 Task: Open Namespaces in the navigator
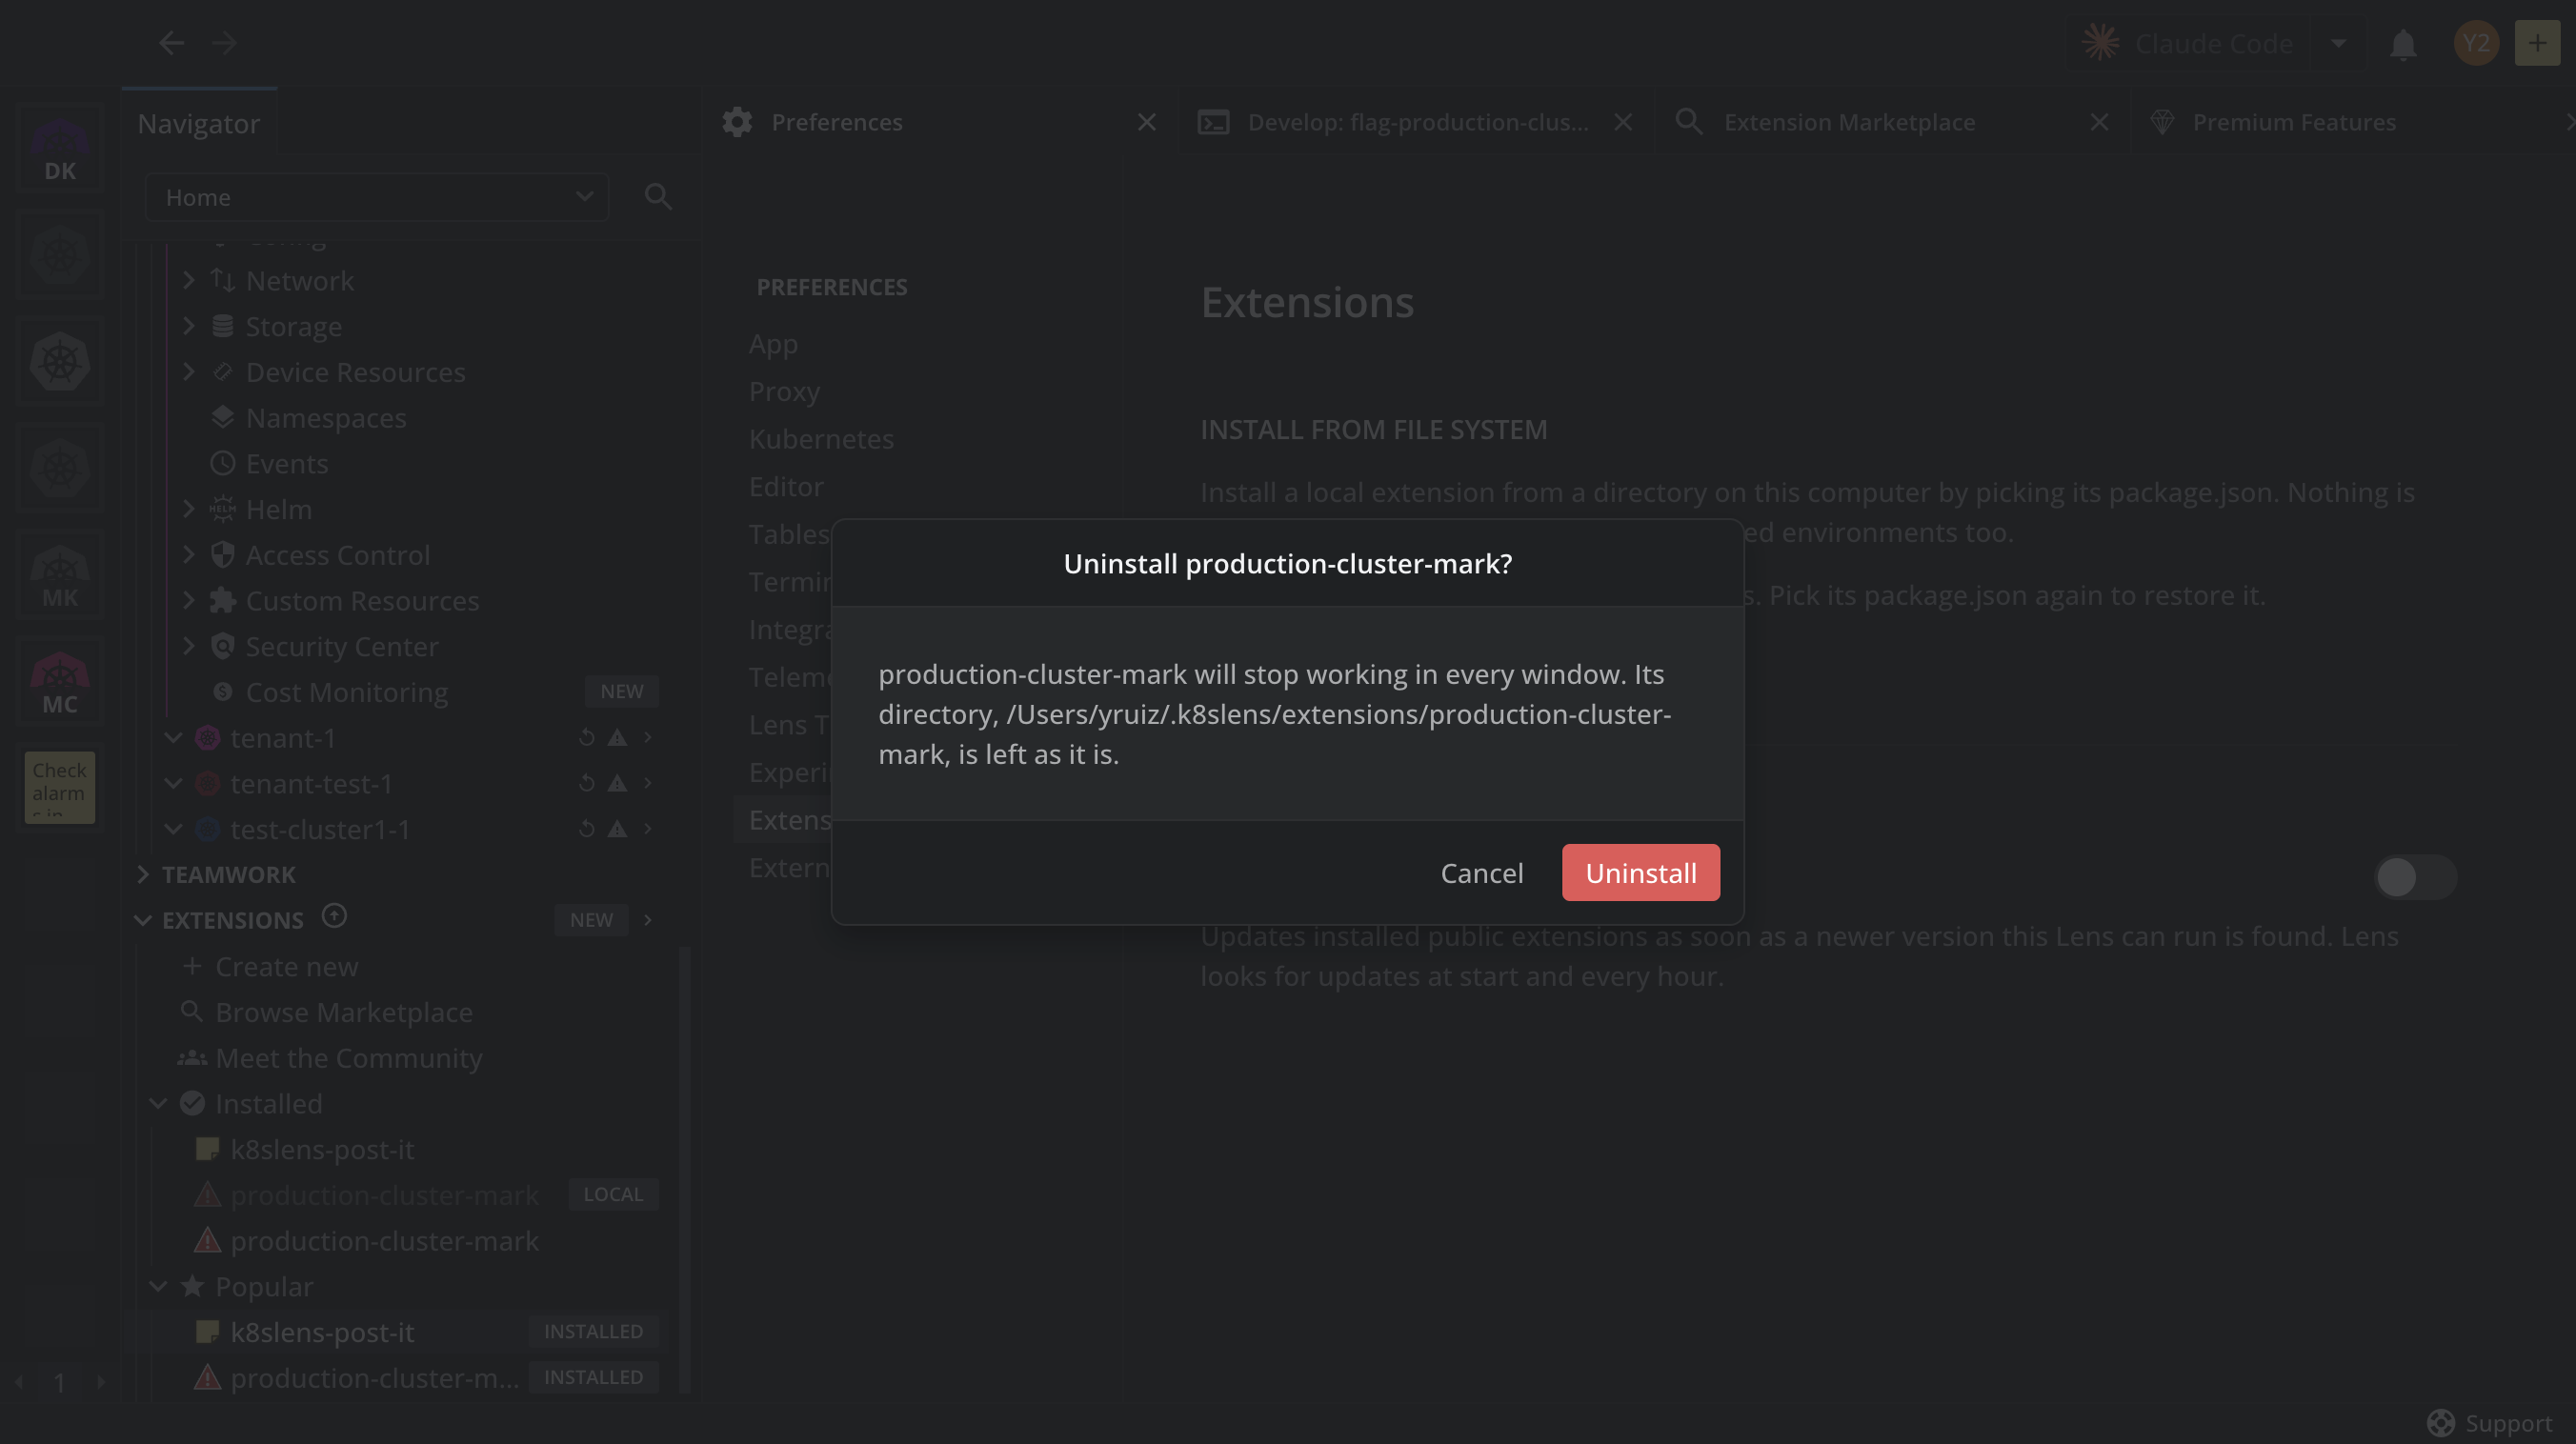(x=325, y=418)
